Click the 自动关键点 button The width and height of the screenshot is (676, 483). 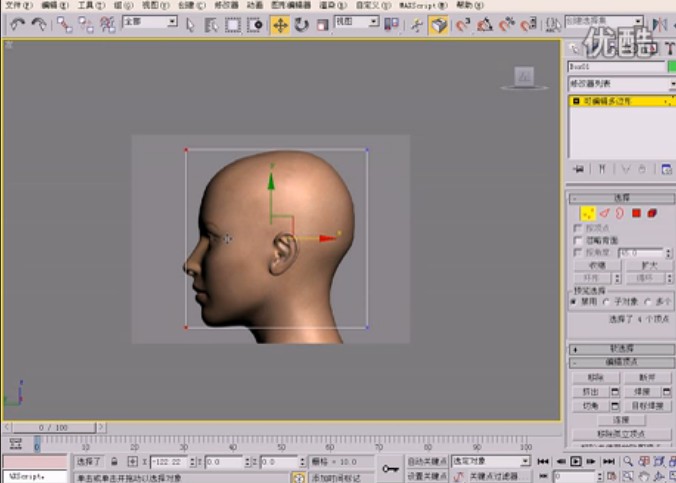coord(427,461)
